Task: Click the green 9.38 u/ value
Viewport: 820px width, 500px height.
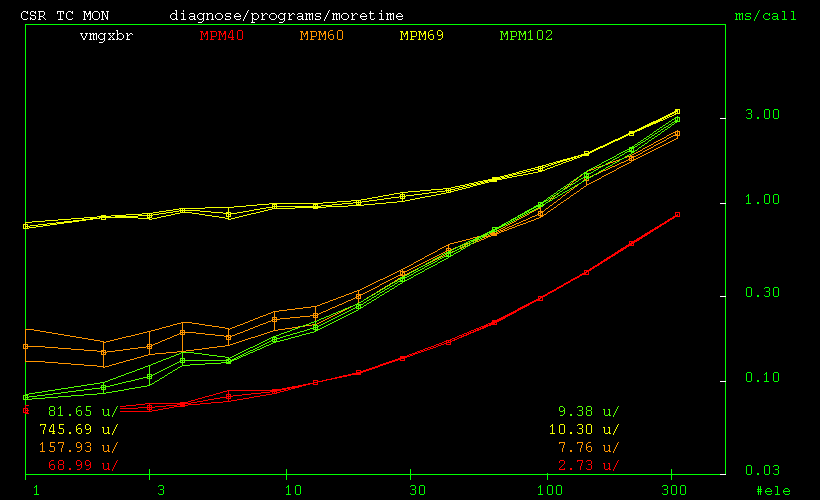Action: click(x=588, y=412)
